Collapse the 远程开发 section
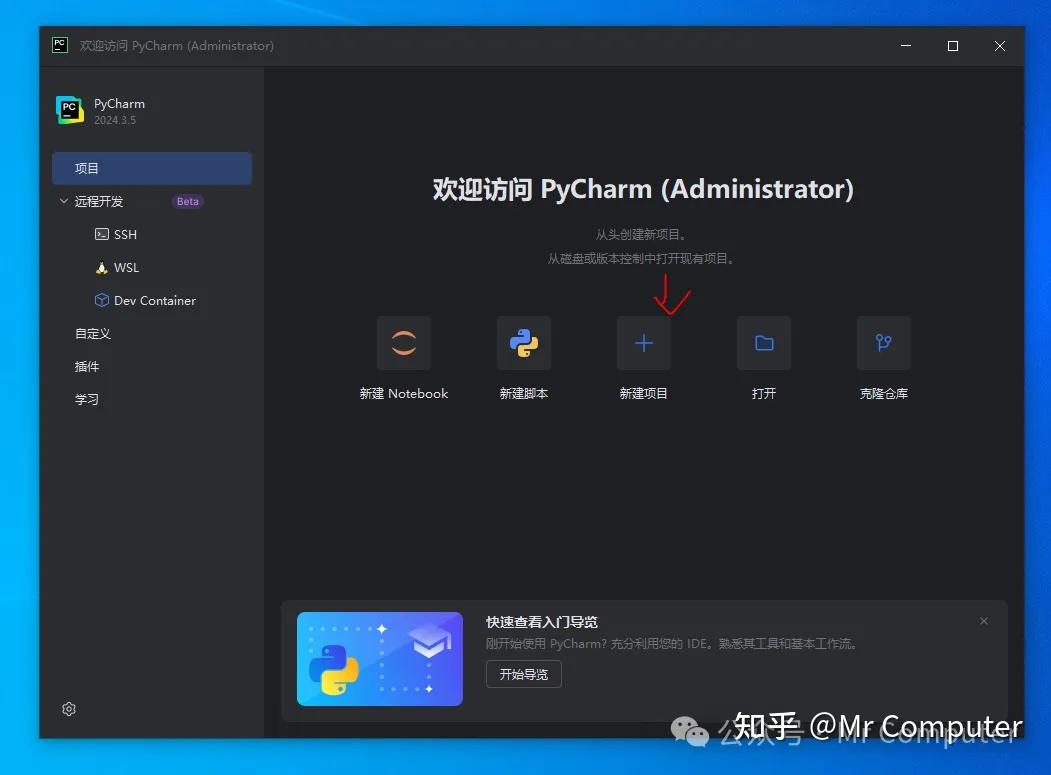Viewport: 1051px width, 775px height. click(63, 201)
